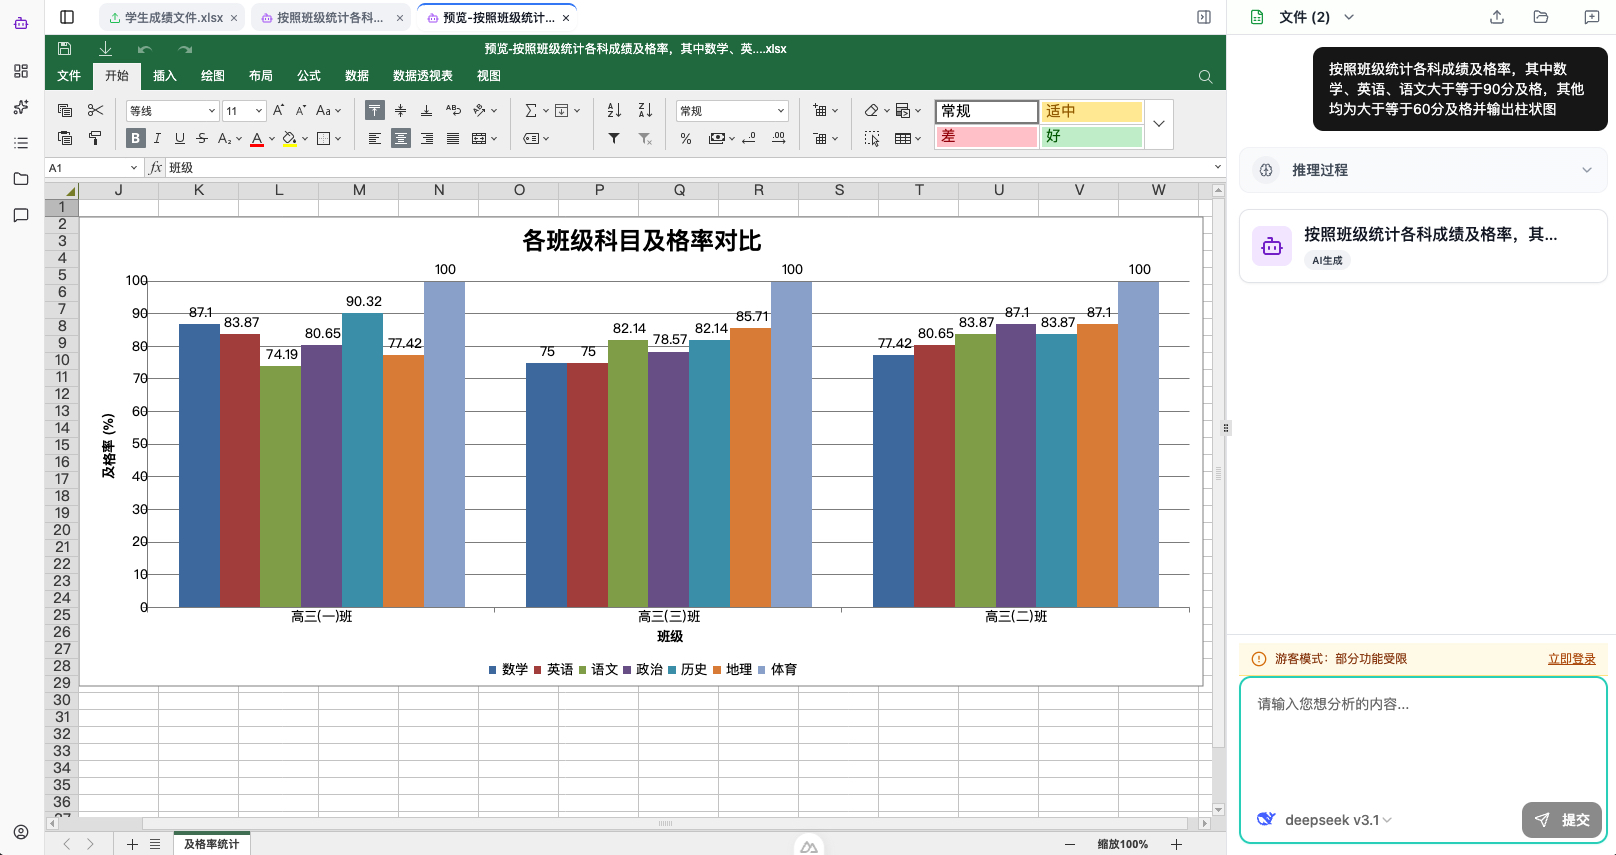Open the 插入 ribbon tab

164,76
